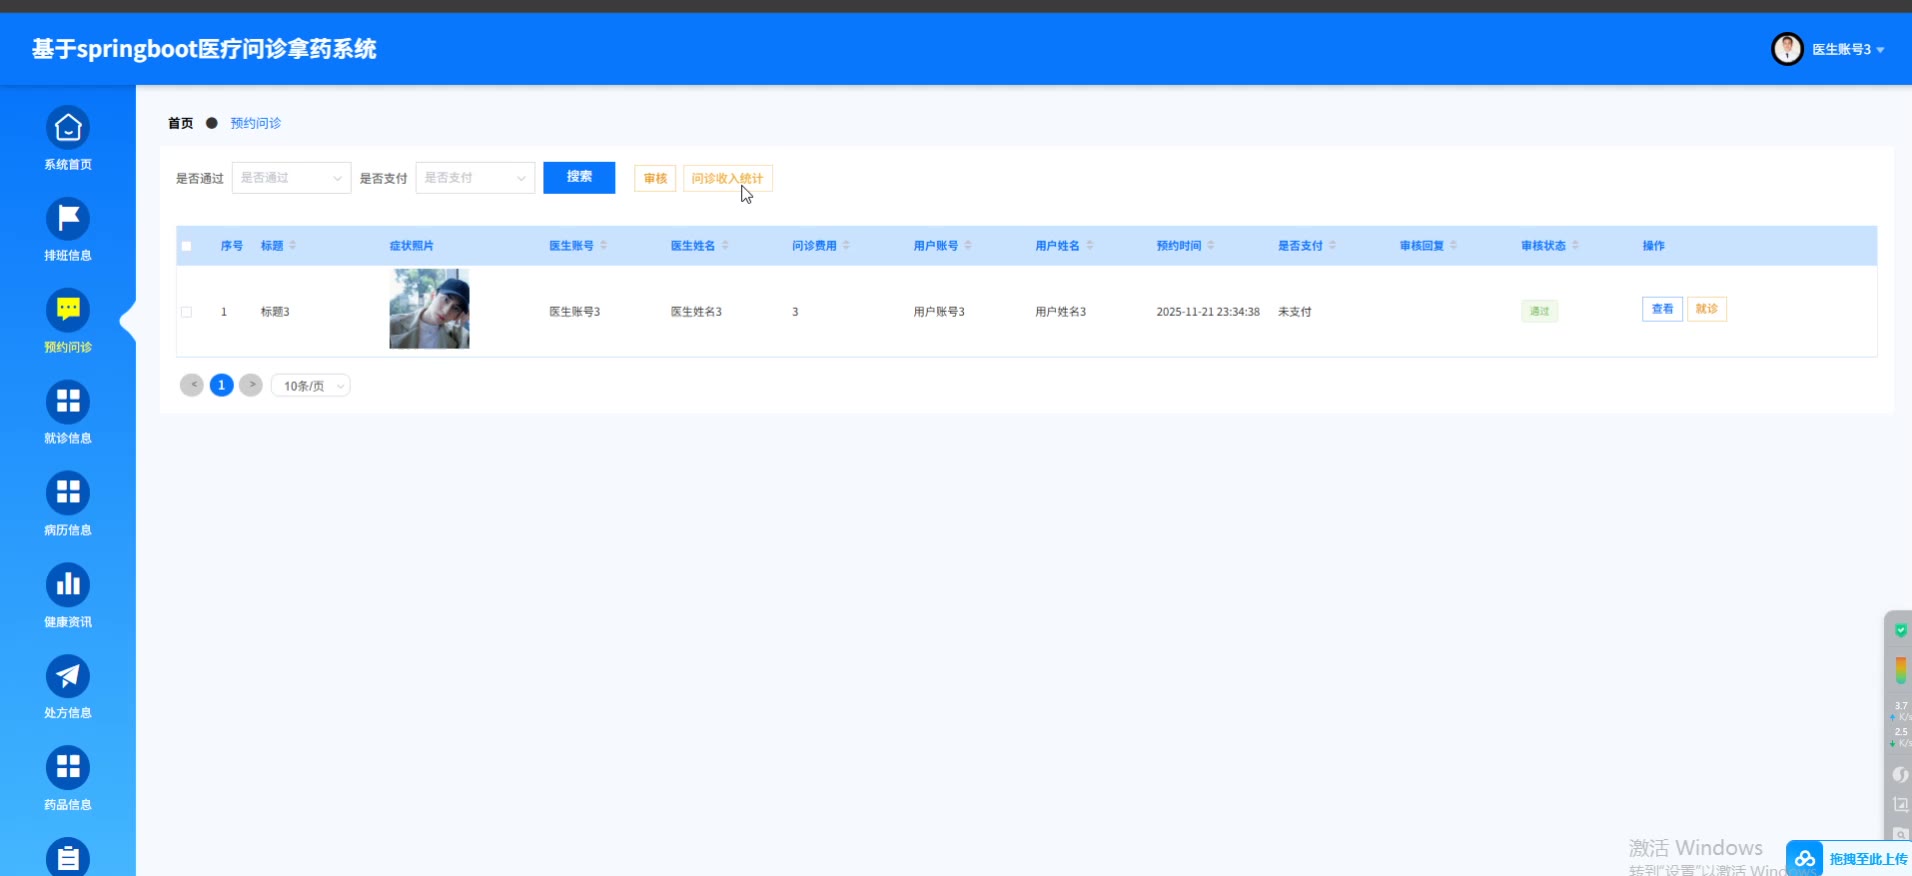Image resolution: width=1912 pixels, height=876 pixels.
Task: Open the 10条/页 page size selector
Action: click(x=311, y=386)
